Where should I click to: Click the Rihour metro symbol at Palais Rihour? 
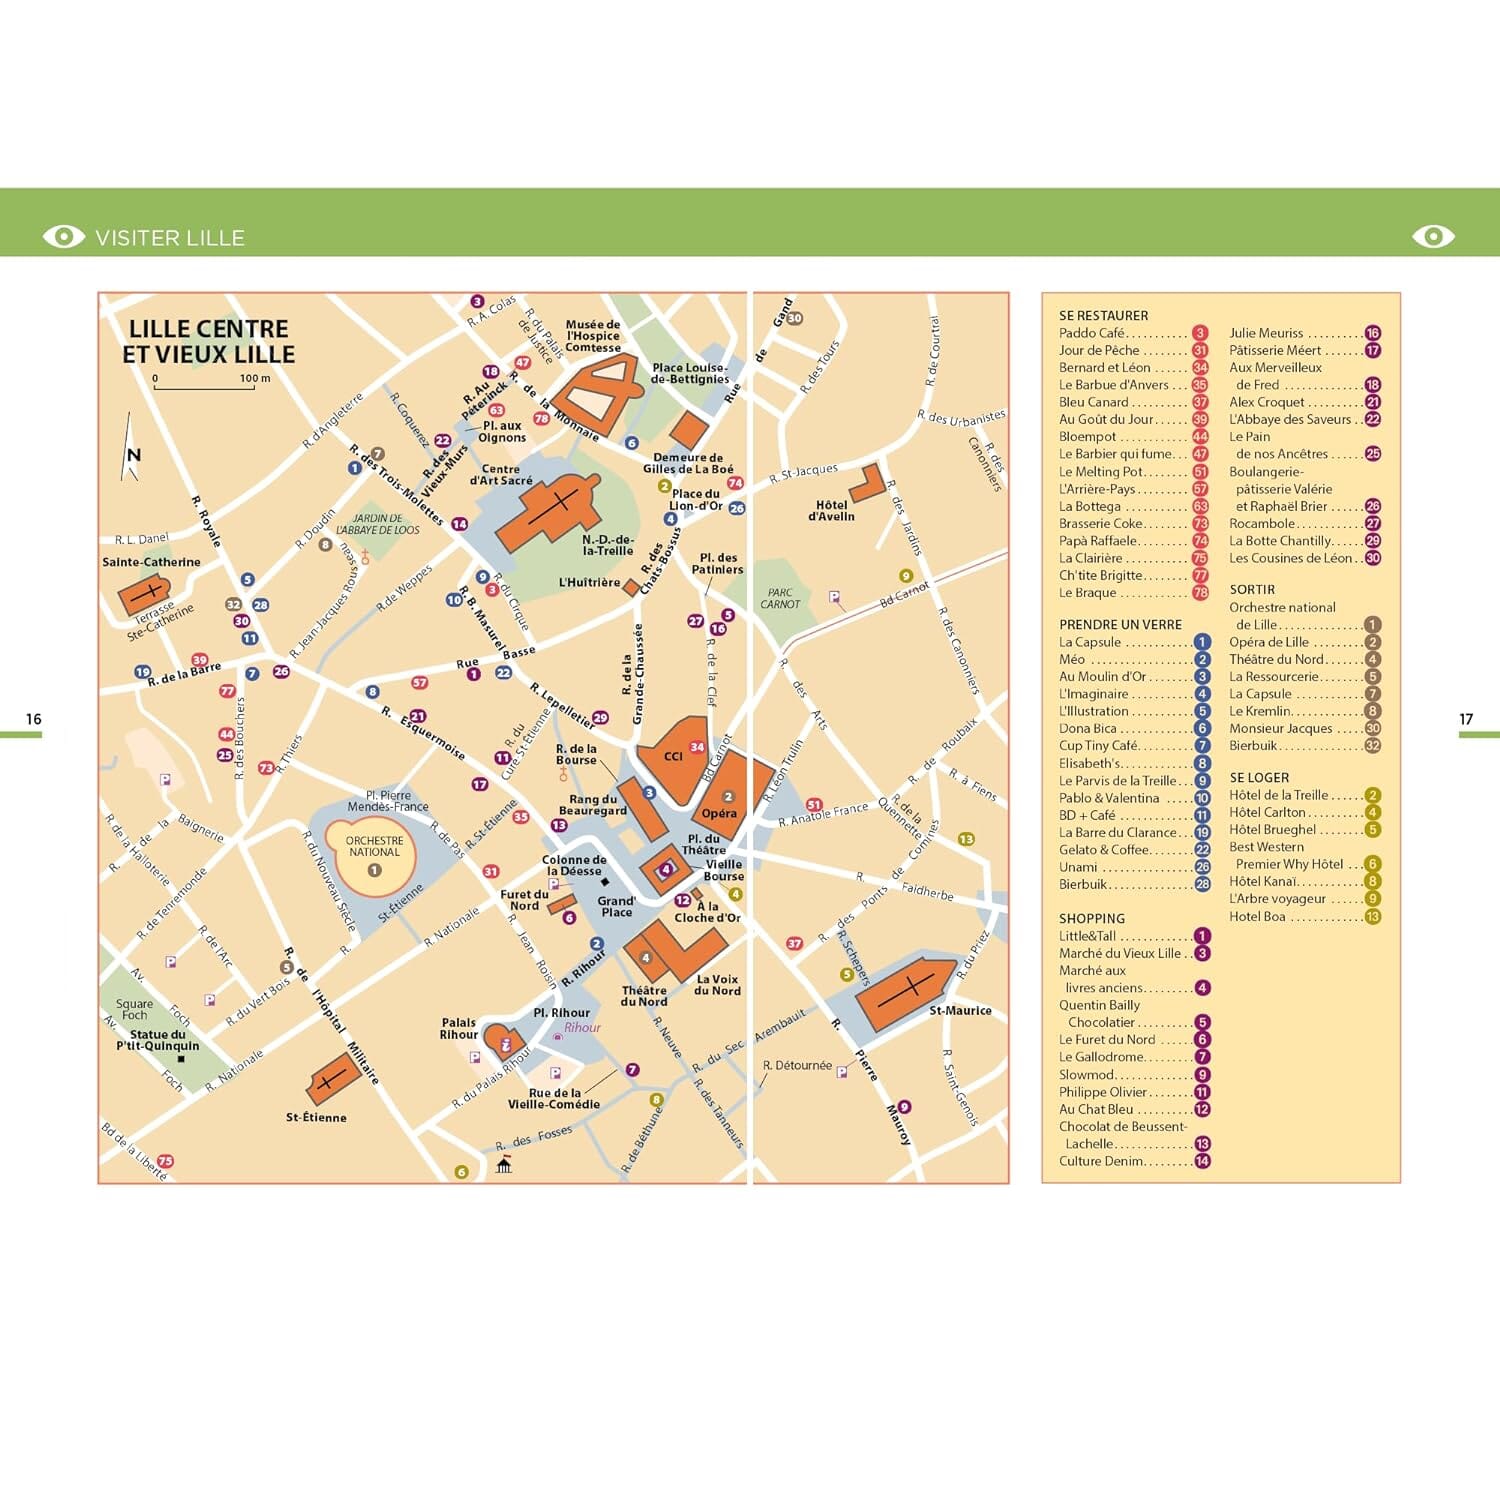pos(557,1036)
